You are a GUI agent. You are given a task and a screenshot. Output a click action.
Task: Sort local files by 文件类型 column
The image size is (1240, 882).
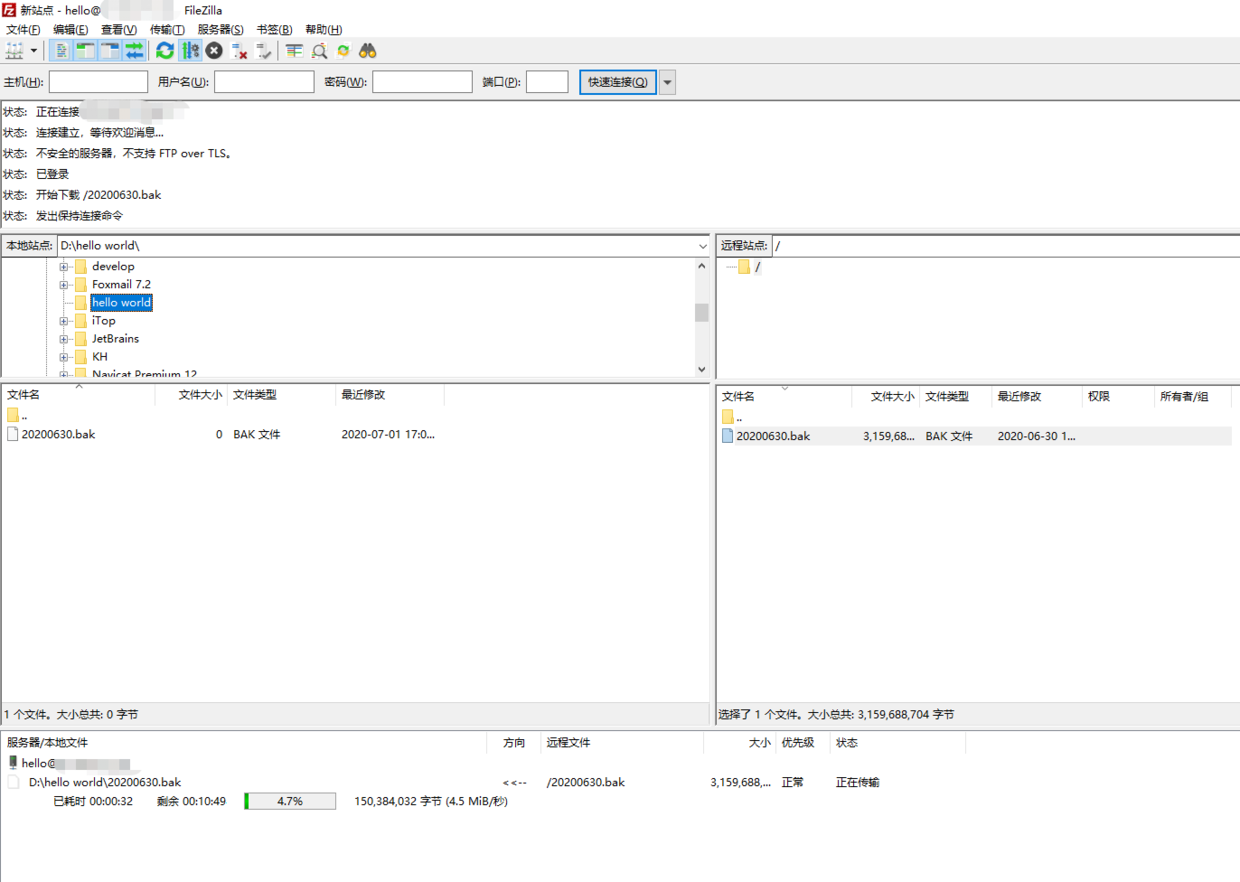click(x=281, y=395)
